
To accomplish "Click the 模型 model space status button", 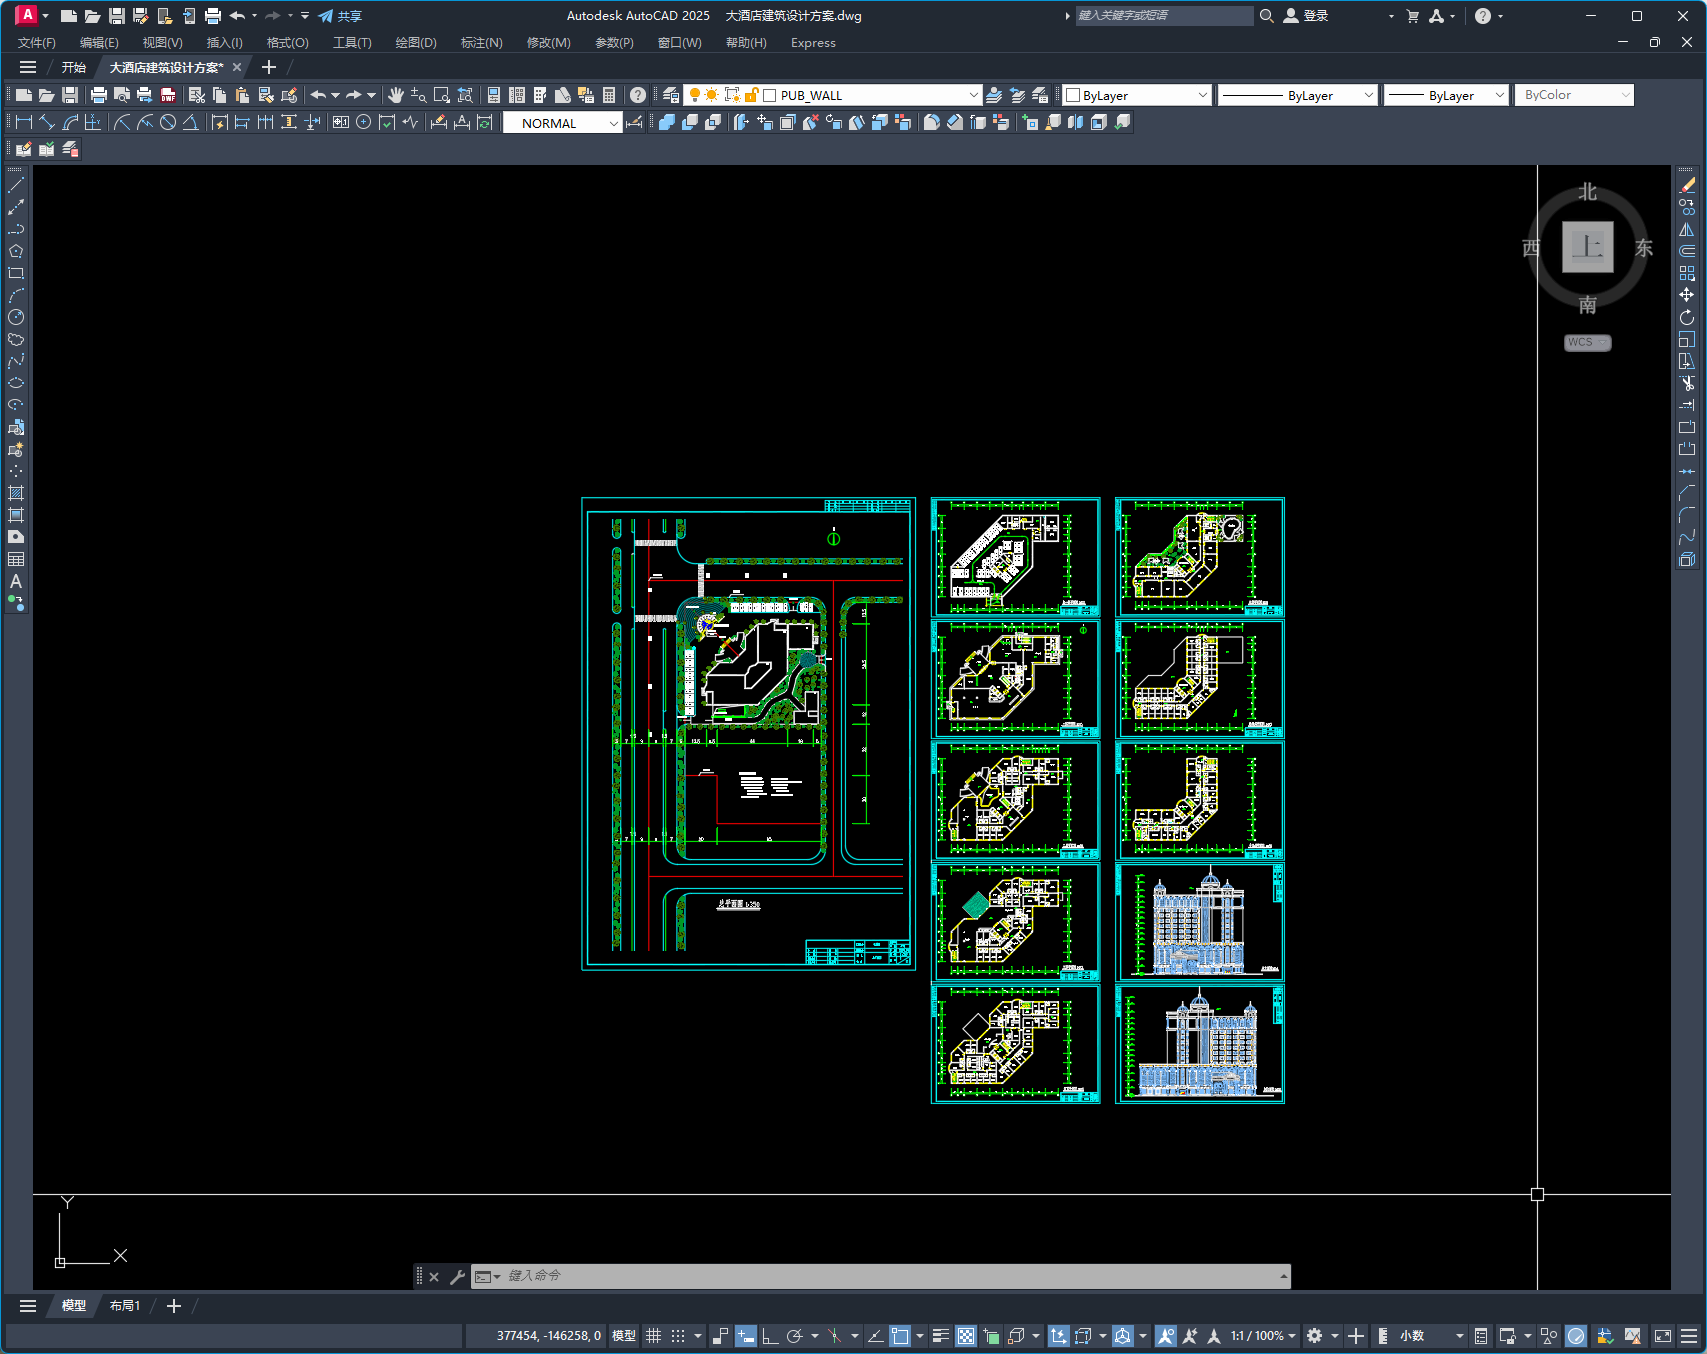I will 624,1336.
